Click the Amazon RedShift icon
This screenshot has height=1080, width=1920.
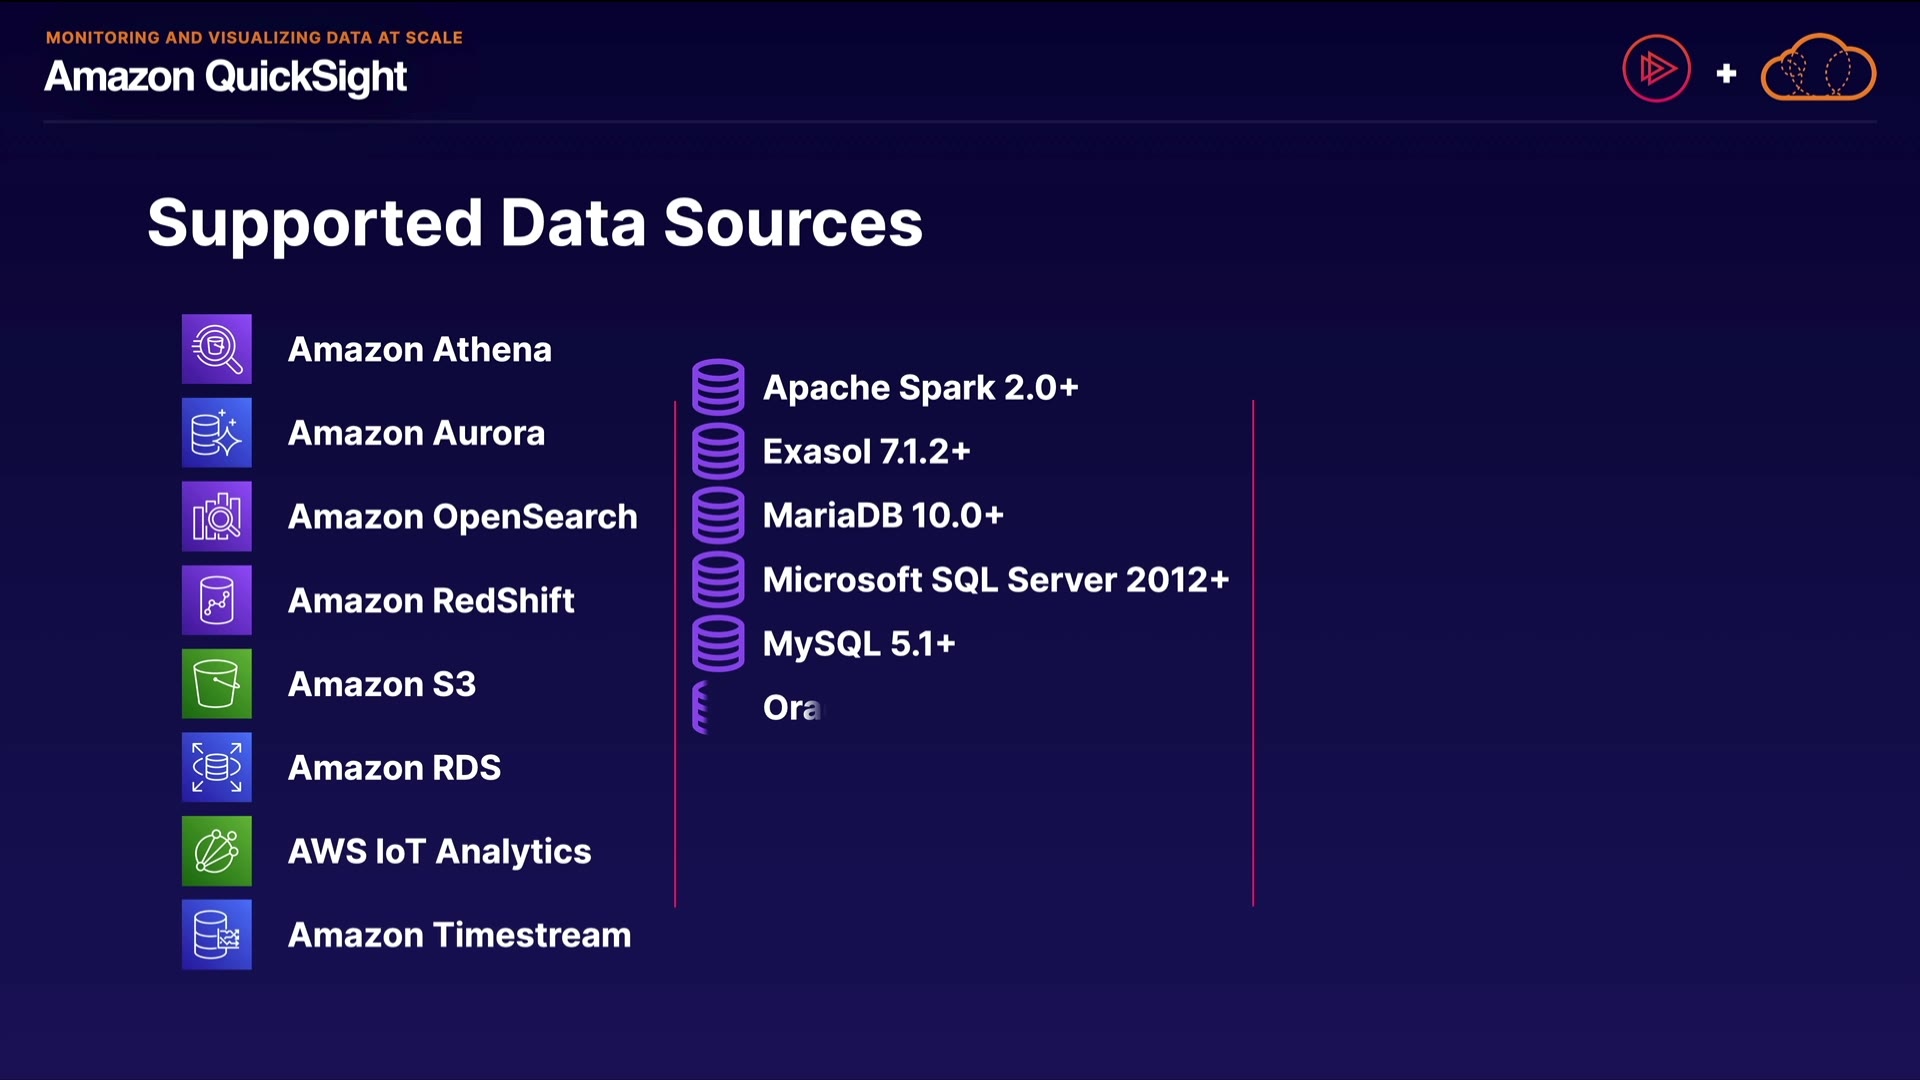coord(216,600)
